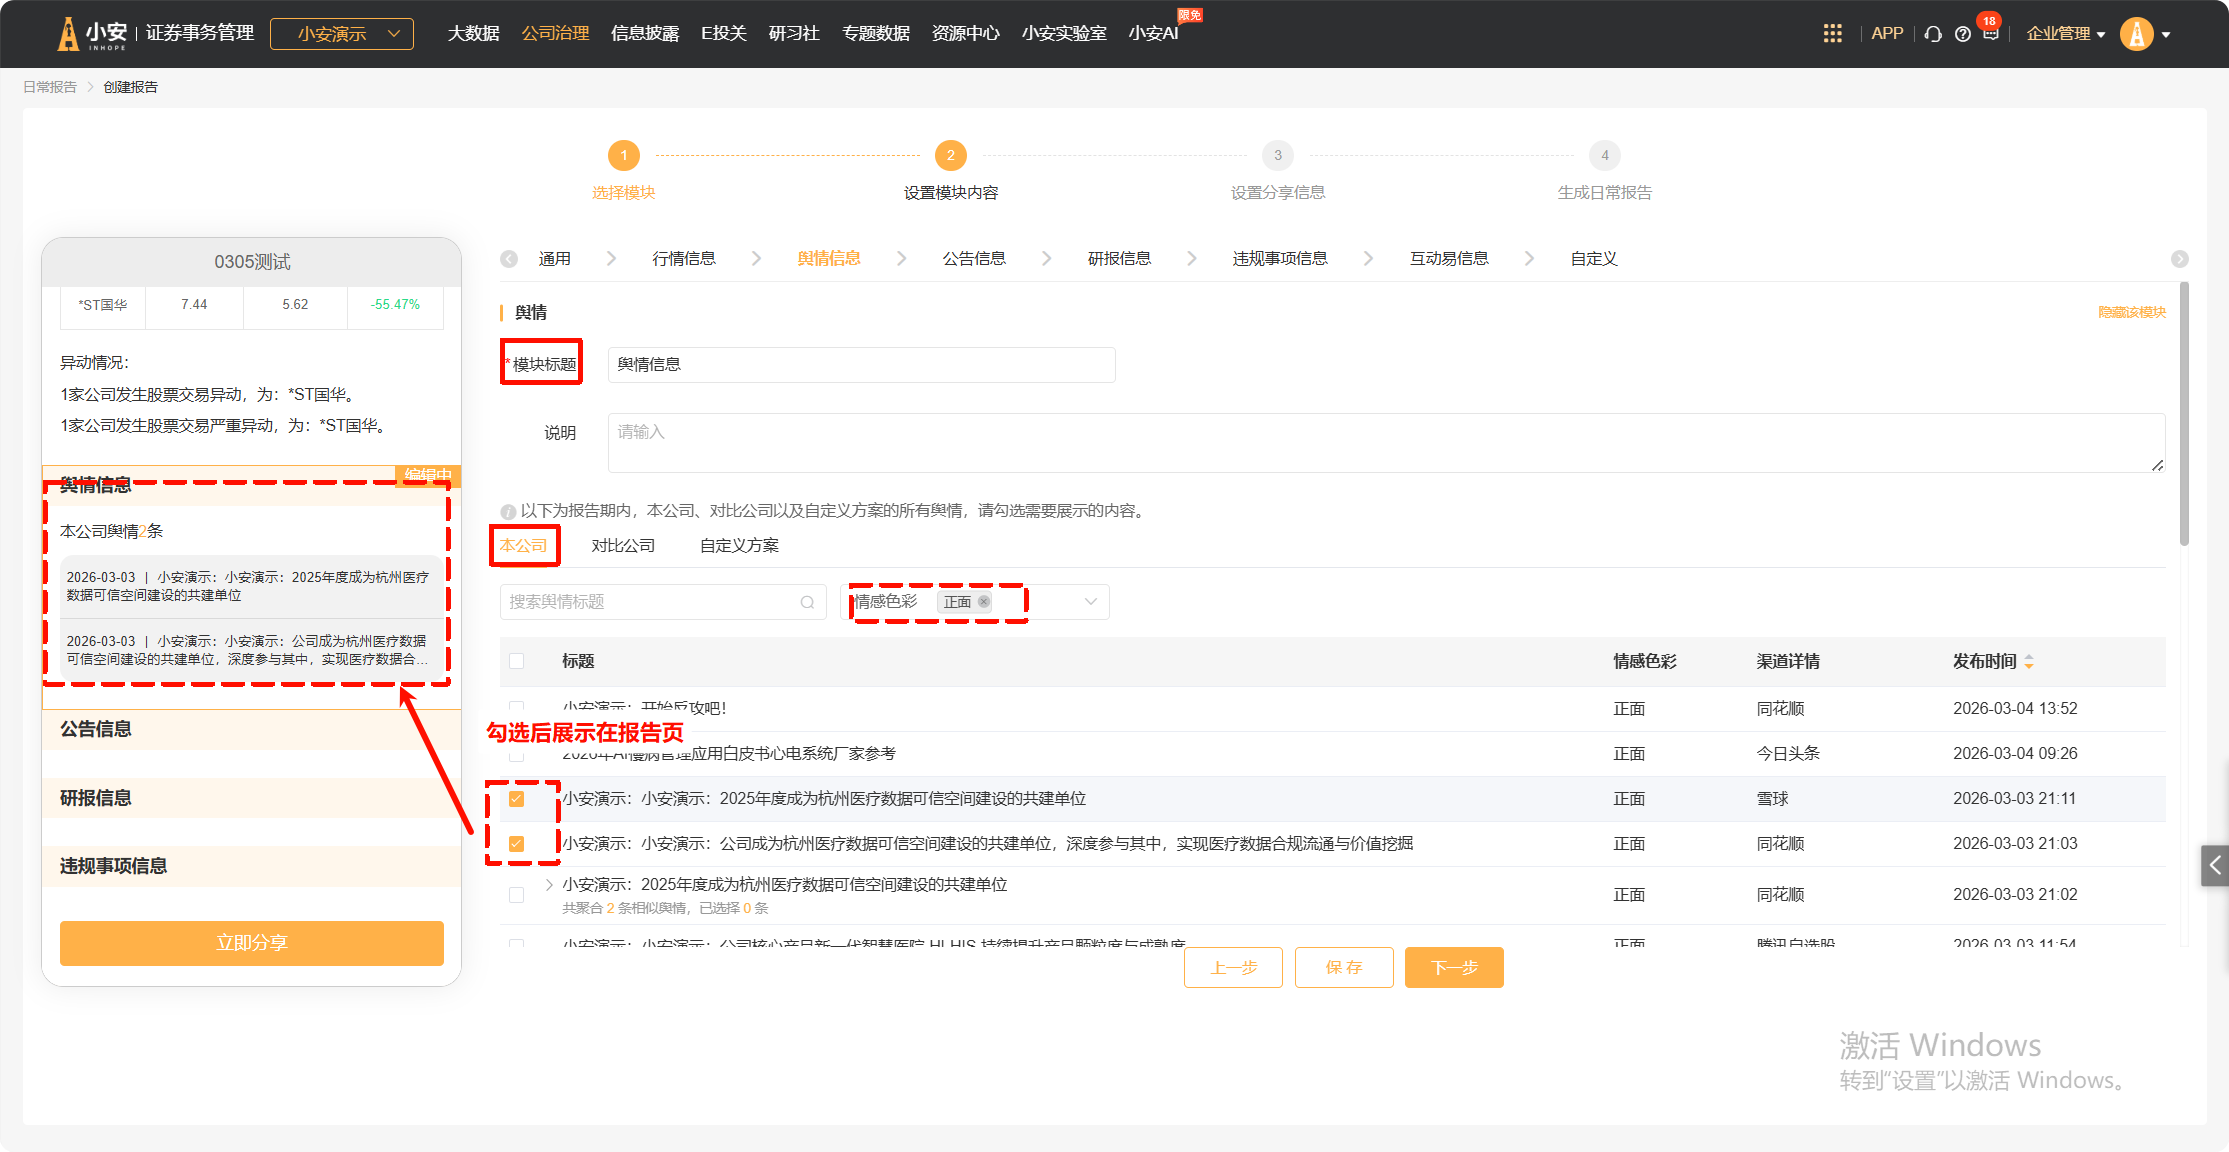Viewport: 2229px width, 1152px height.
Task: Click the 下一步 button
Action: click(x=1453, y=967)
